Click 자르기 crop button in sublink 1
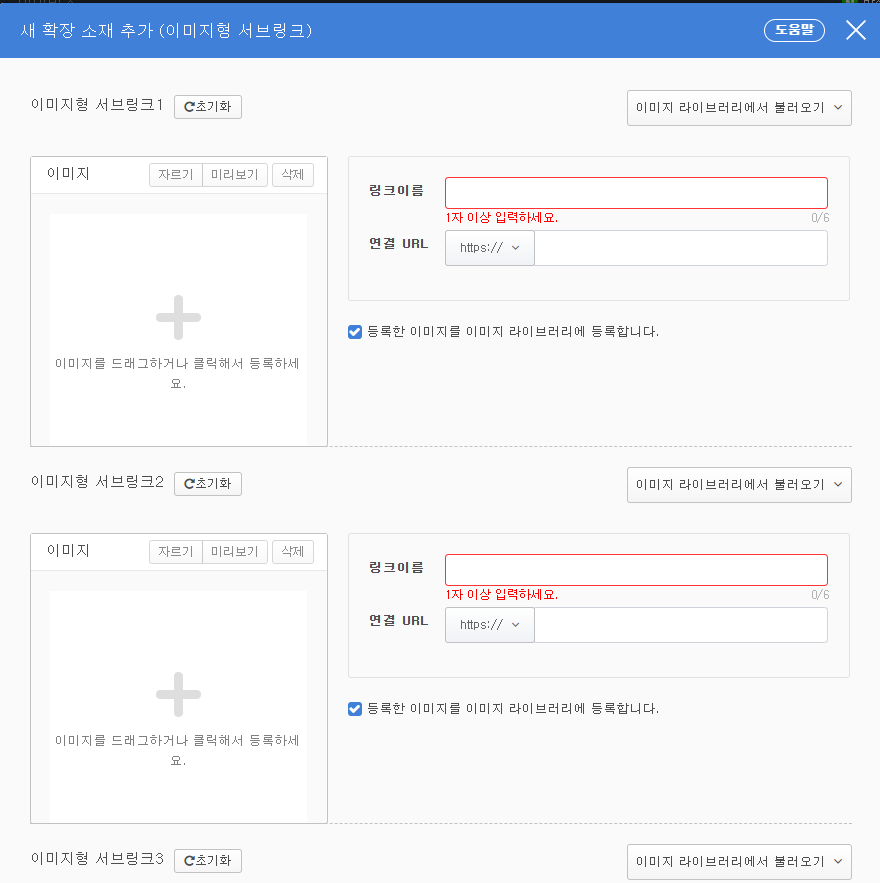 pos(176,175)
